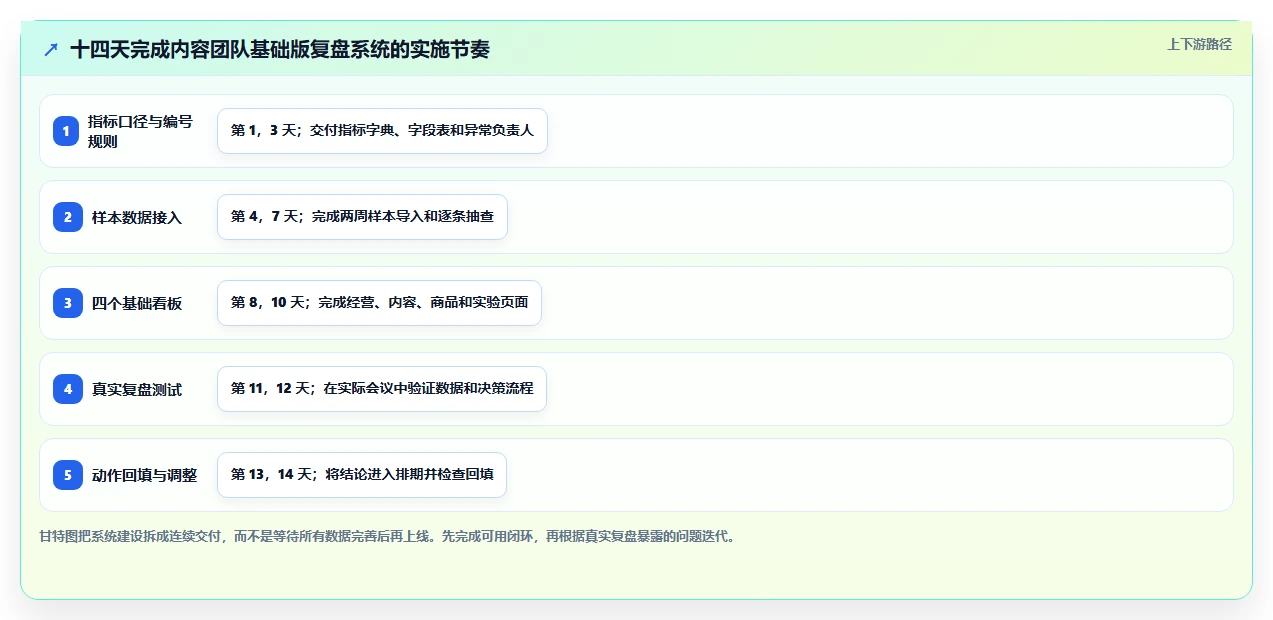Image resolution: width=1273 pixels, height=620 pixels.
Task: Select the 动作回填与调整 step label
Action: [144, 475]
